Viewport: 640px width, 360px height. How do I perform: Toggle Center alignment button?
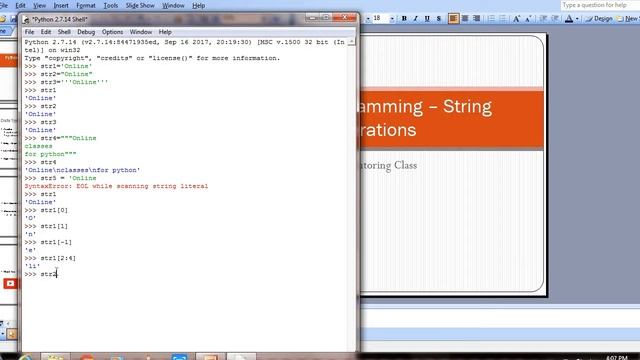pyautogui.click(x=465, y=18)
